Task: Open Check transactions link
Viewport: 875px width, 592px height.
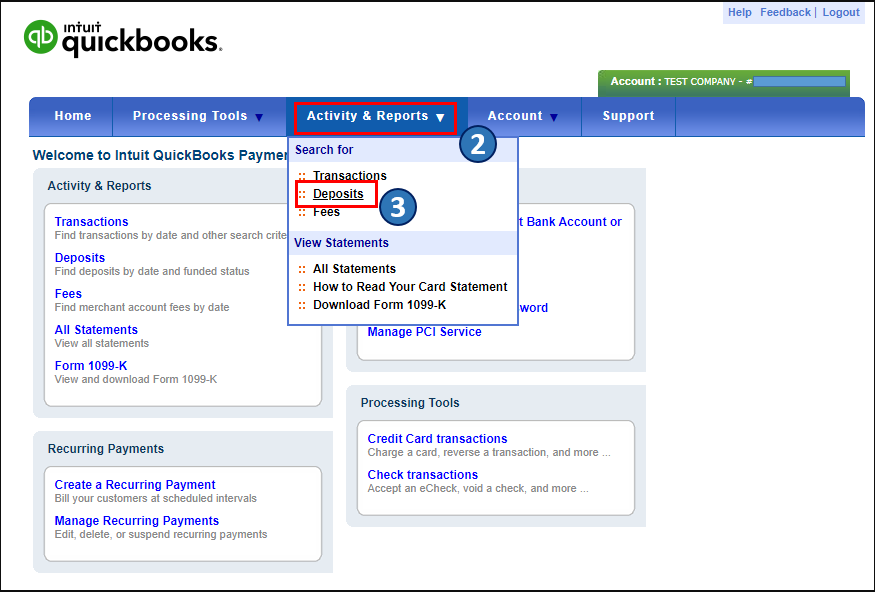Action: [x=423, y=475]
